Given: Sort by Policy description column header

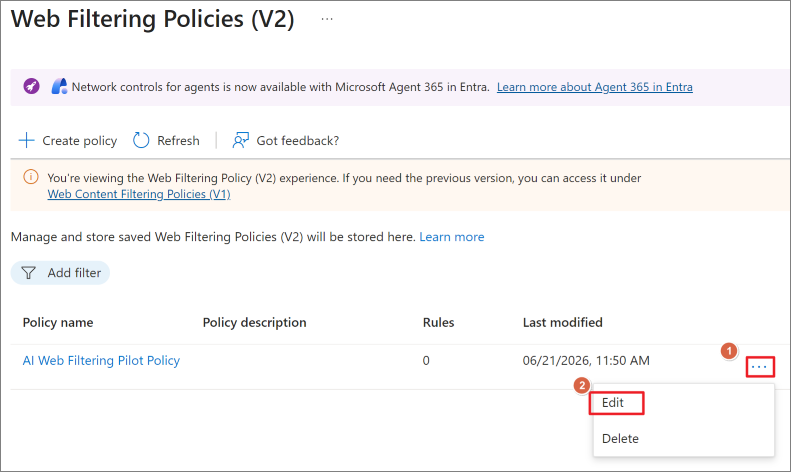Looking at the screenshot, I should pyautogui.click(x=254, y=323).
